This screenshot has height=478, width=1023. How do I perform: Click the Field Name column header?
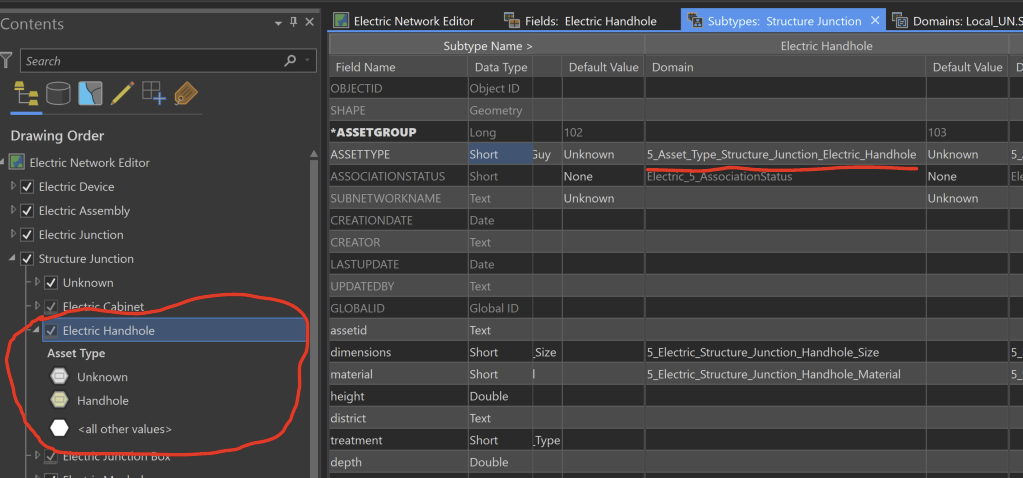398,67
